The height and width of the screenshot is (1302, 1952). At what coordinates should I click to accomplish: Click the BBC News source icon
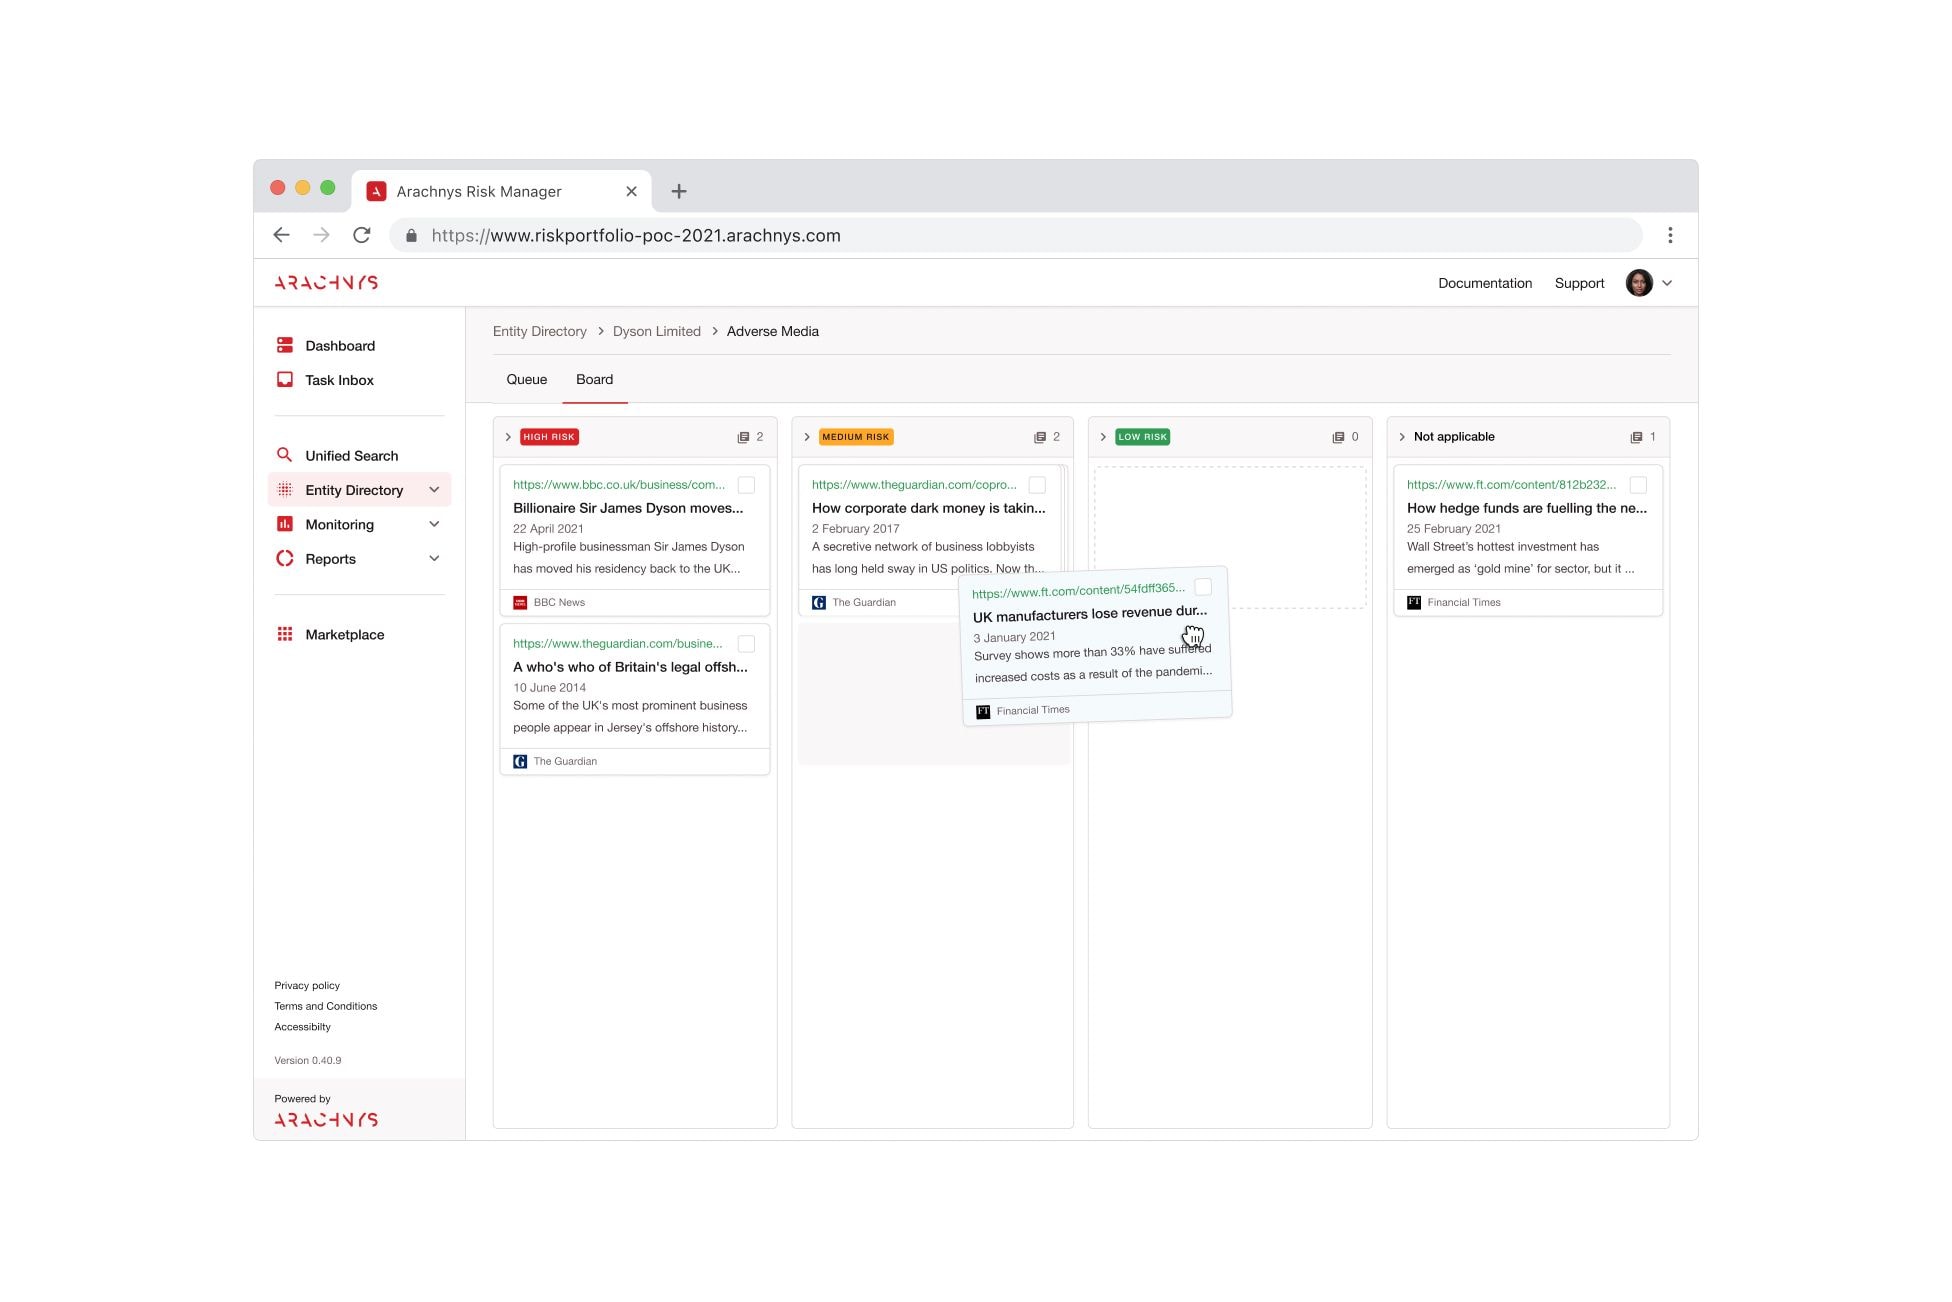tap(520, 602)
